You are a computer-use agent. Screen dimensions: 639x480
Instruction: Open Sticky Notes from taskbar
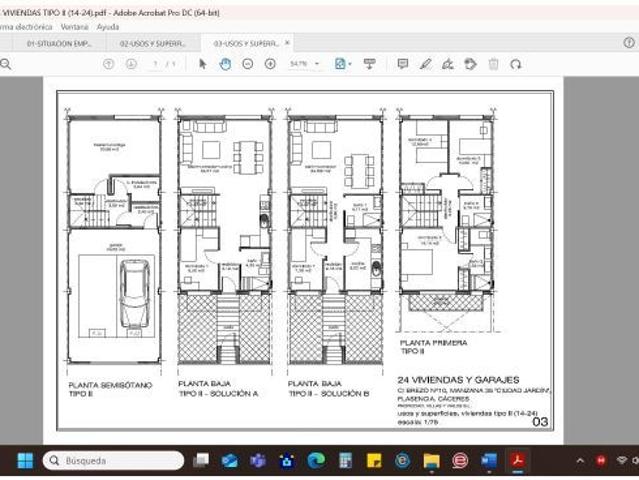pyautogui.click(x=374, y=461)
